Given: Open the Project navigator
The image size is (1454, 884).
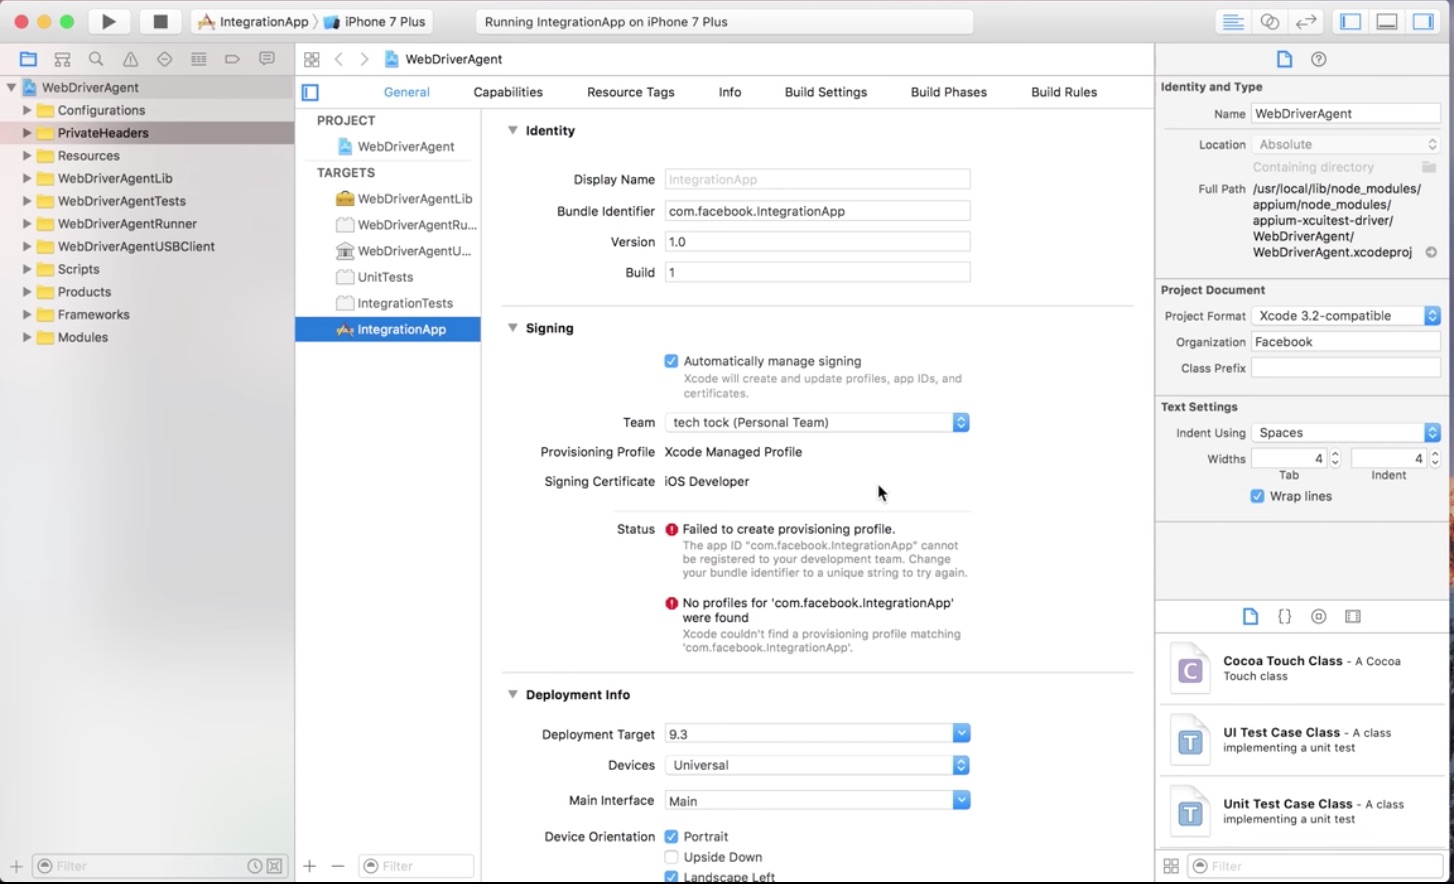Looking at the screenshot, I should pos(28,59).
